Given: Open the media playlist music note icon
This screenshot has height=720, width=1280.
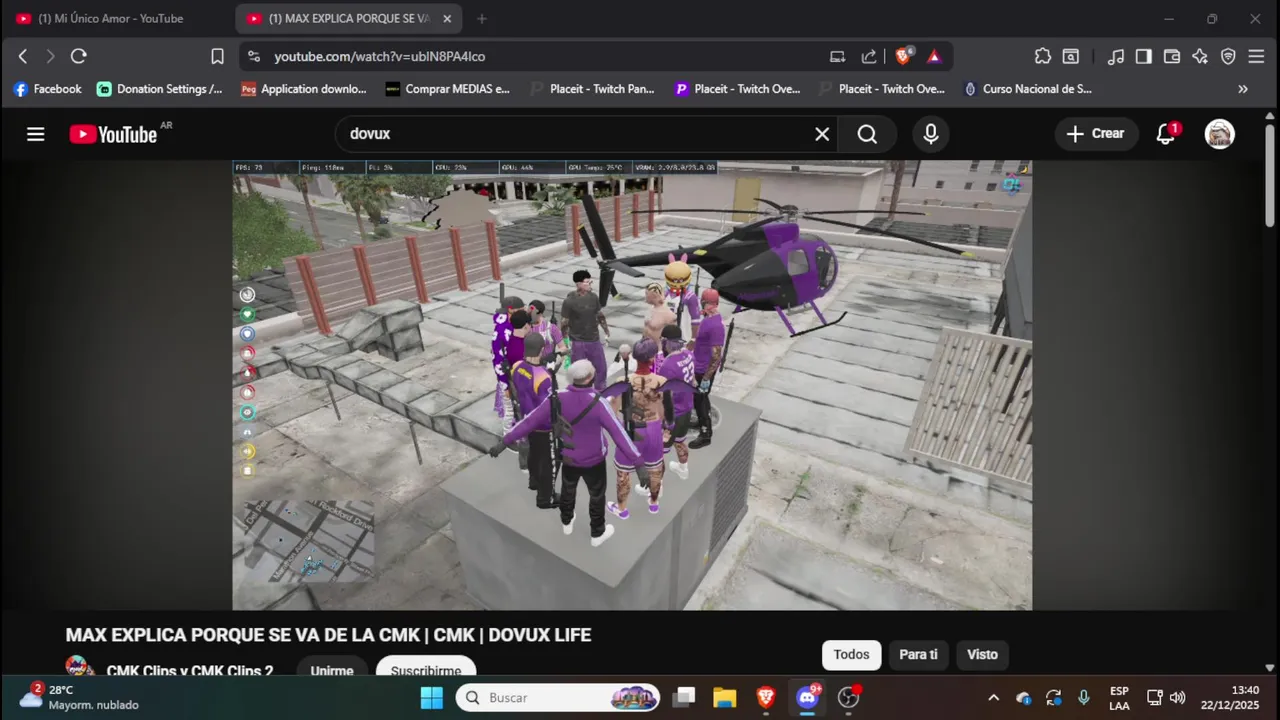Looking at the screenshot, I should point(1116,56).
